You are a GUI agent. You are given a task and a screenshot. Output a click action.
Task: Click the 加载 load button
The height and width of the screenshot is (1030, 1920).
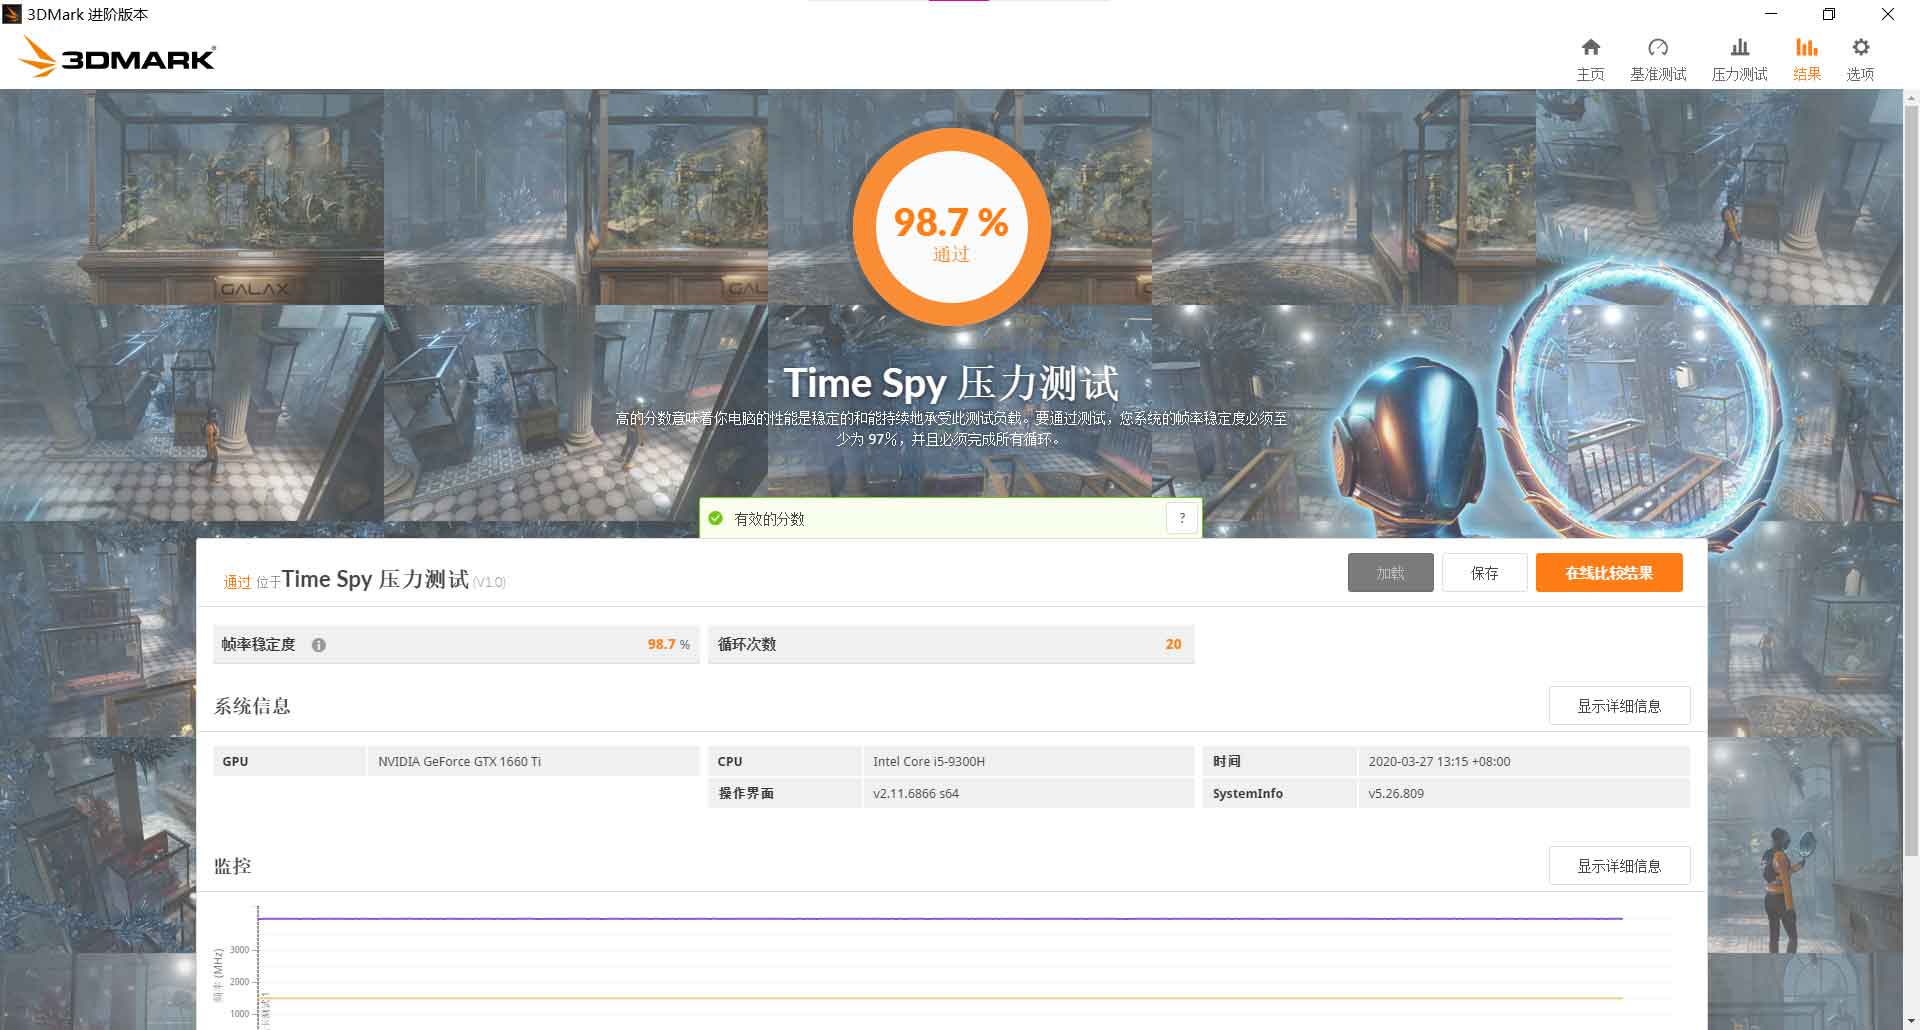pyautogui.click(x=1390, y=573)
